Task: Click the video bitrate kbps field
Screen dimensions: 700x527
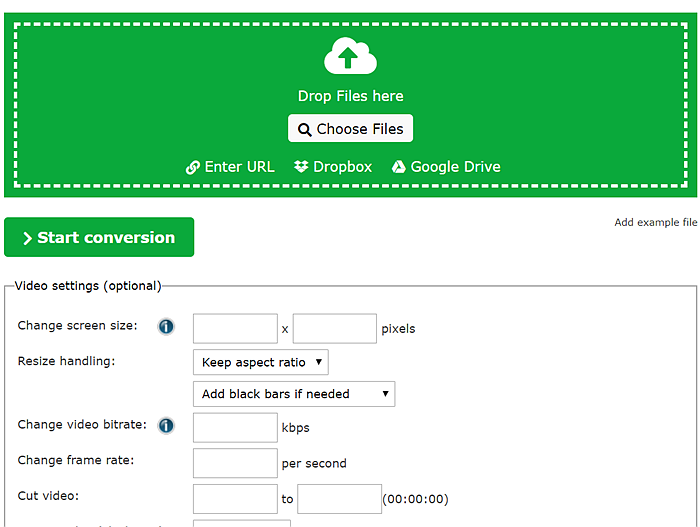Action: [235, 427]
